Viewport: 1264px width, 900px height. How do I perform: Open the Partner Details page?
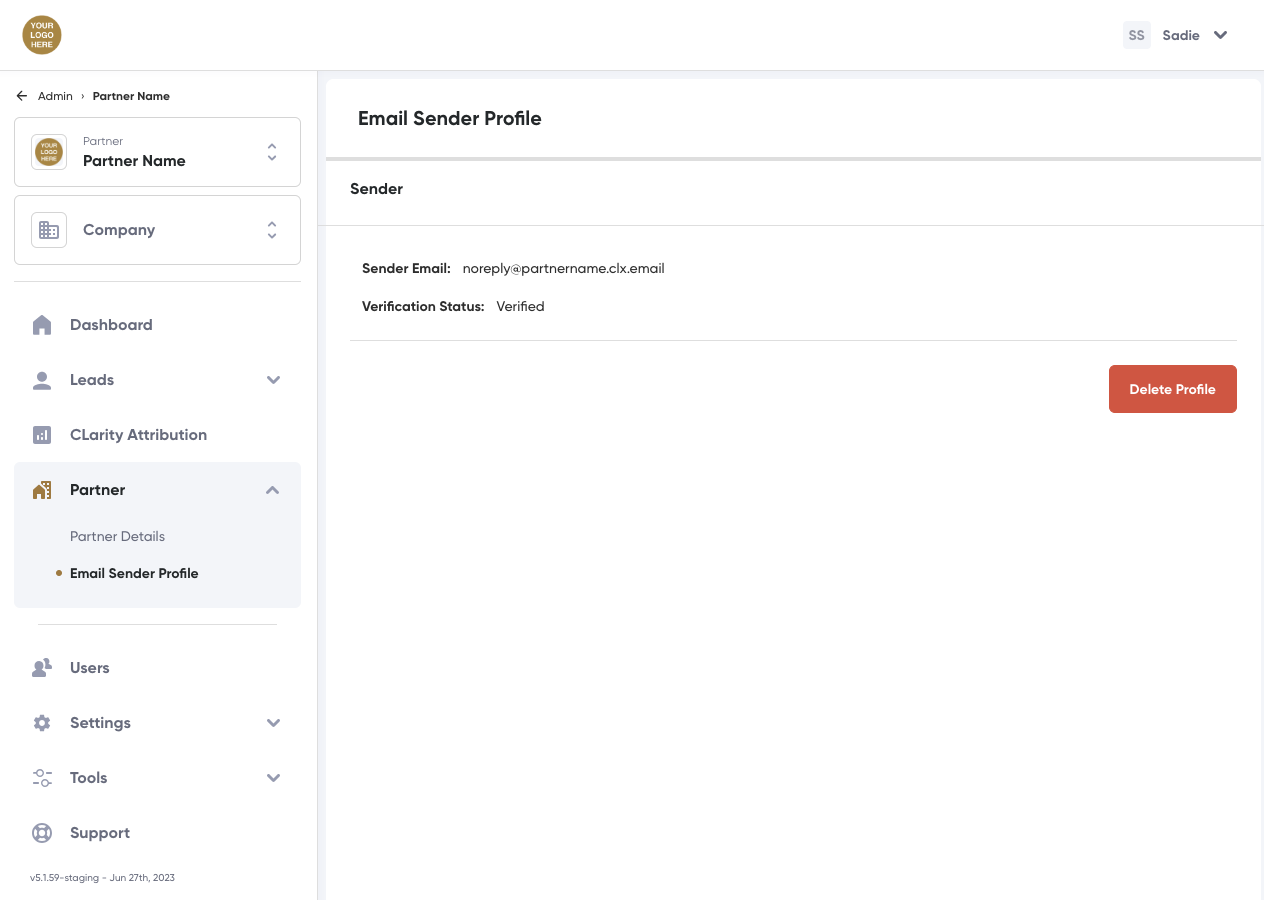coord(117,536)
